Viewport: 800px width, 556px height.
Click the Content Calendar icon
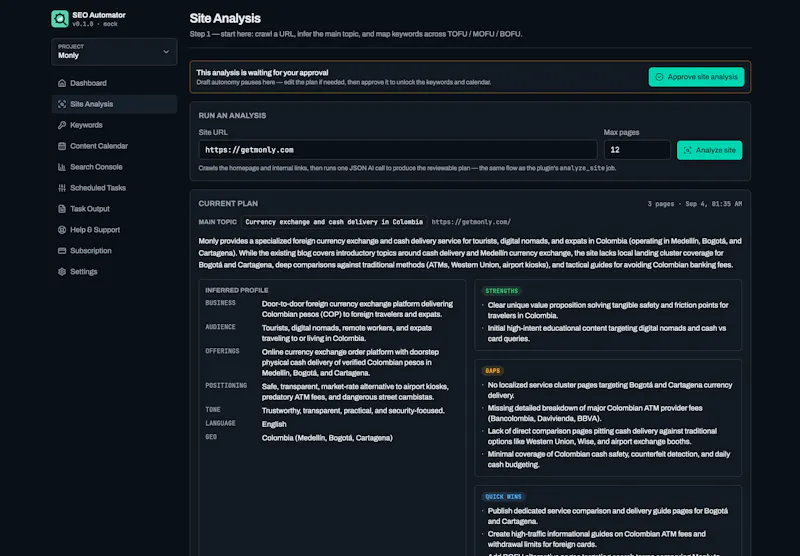pos(62,146)
